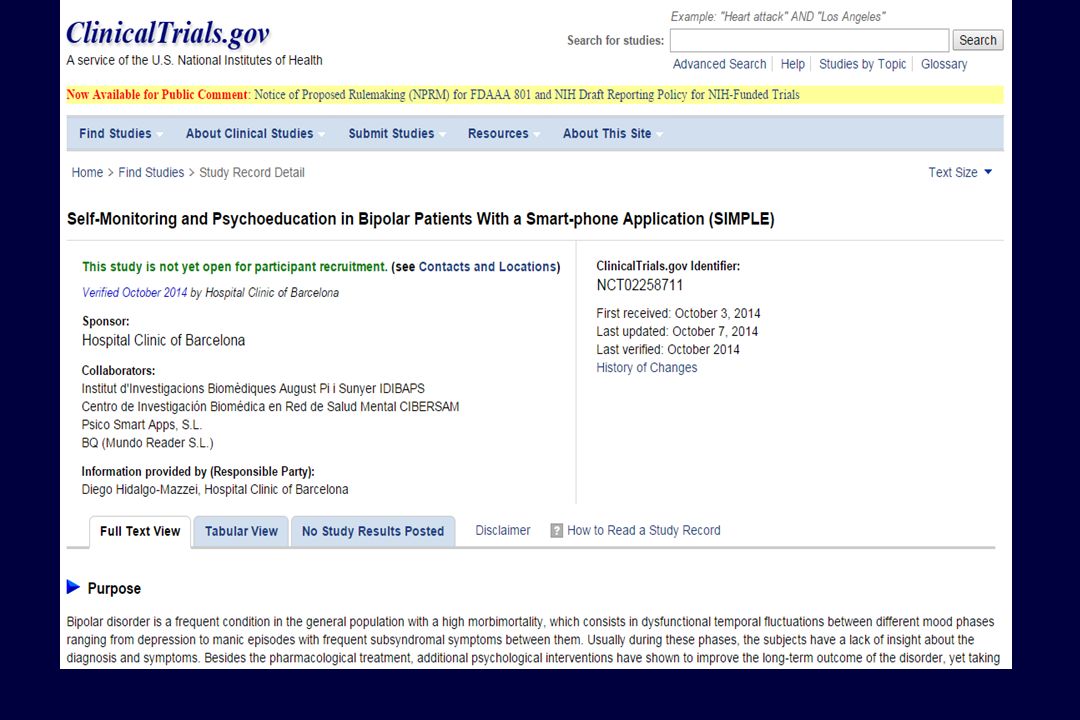Image resolution: width=1080 pixels, height=720 pixels.
Task: Select the identifier NCT02258711
Action: tap(640, 285)
